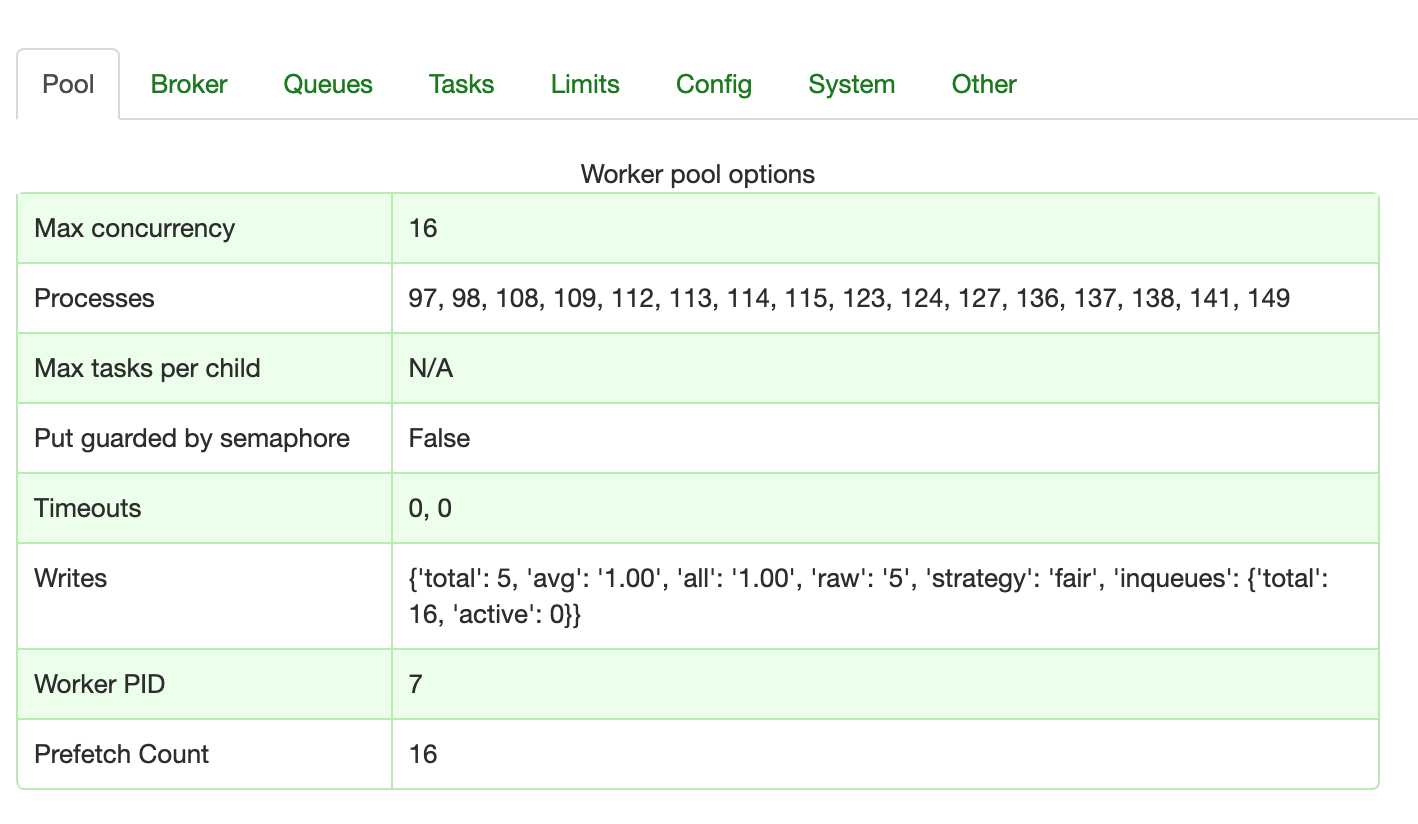
Task: Select the Tasks tab
Action: click(x=461, y=84)
